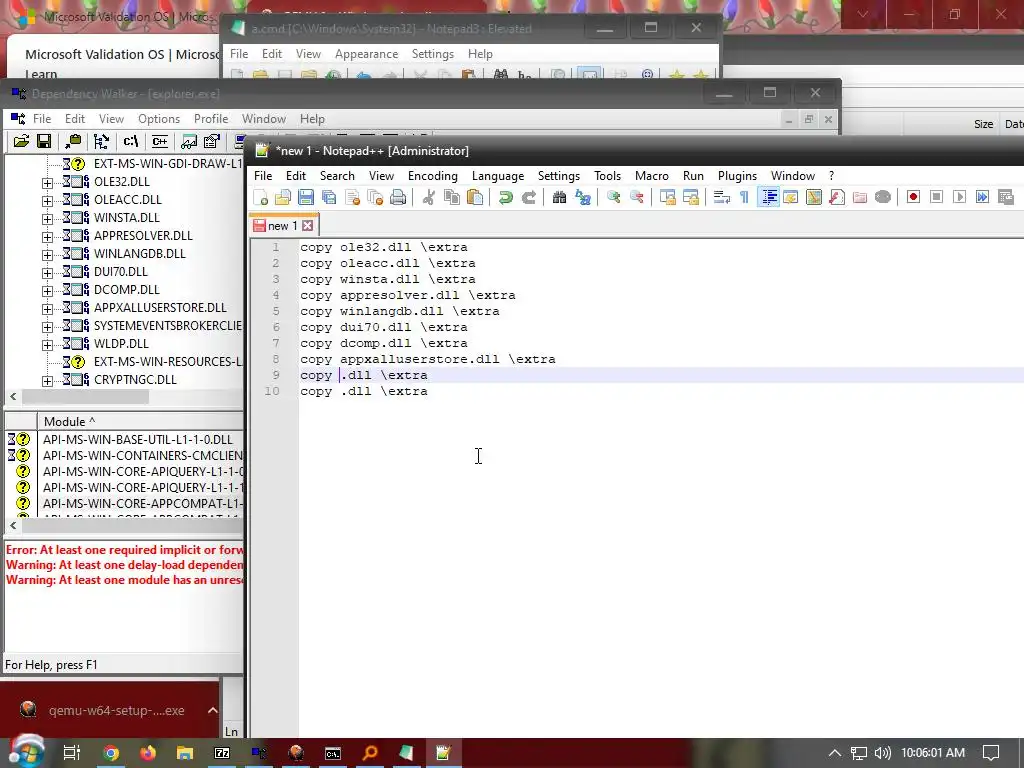
Task: Toggle Word wrap icon in Notepad++
Action: click(722, 197)
